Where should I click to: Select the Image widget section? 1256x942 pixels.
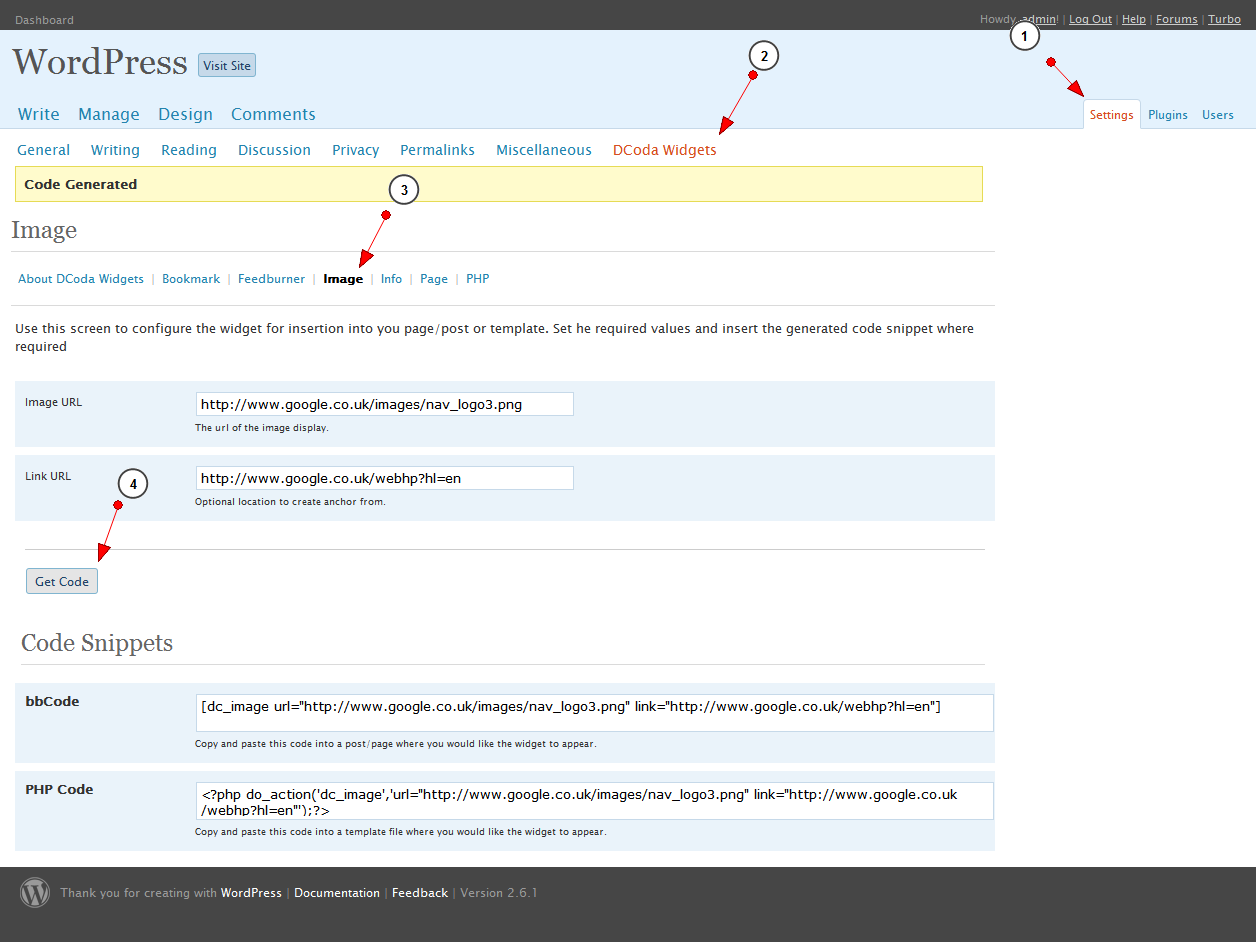coord(343,279)
